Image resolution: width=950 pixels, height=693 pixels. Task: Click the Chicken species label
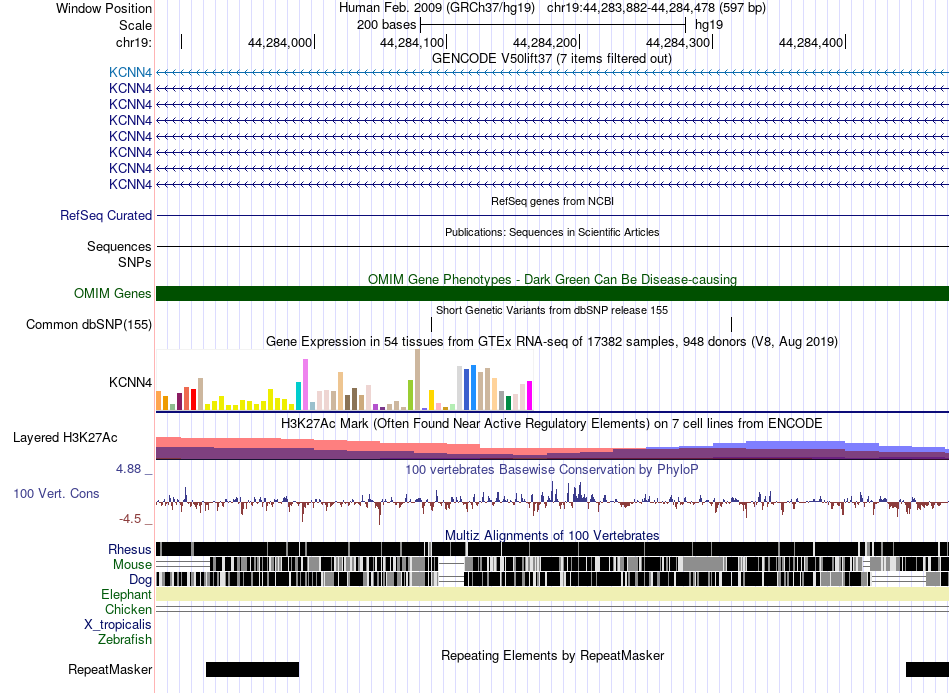(x=128, y=609)
